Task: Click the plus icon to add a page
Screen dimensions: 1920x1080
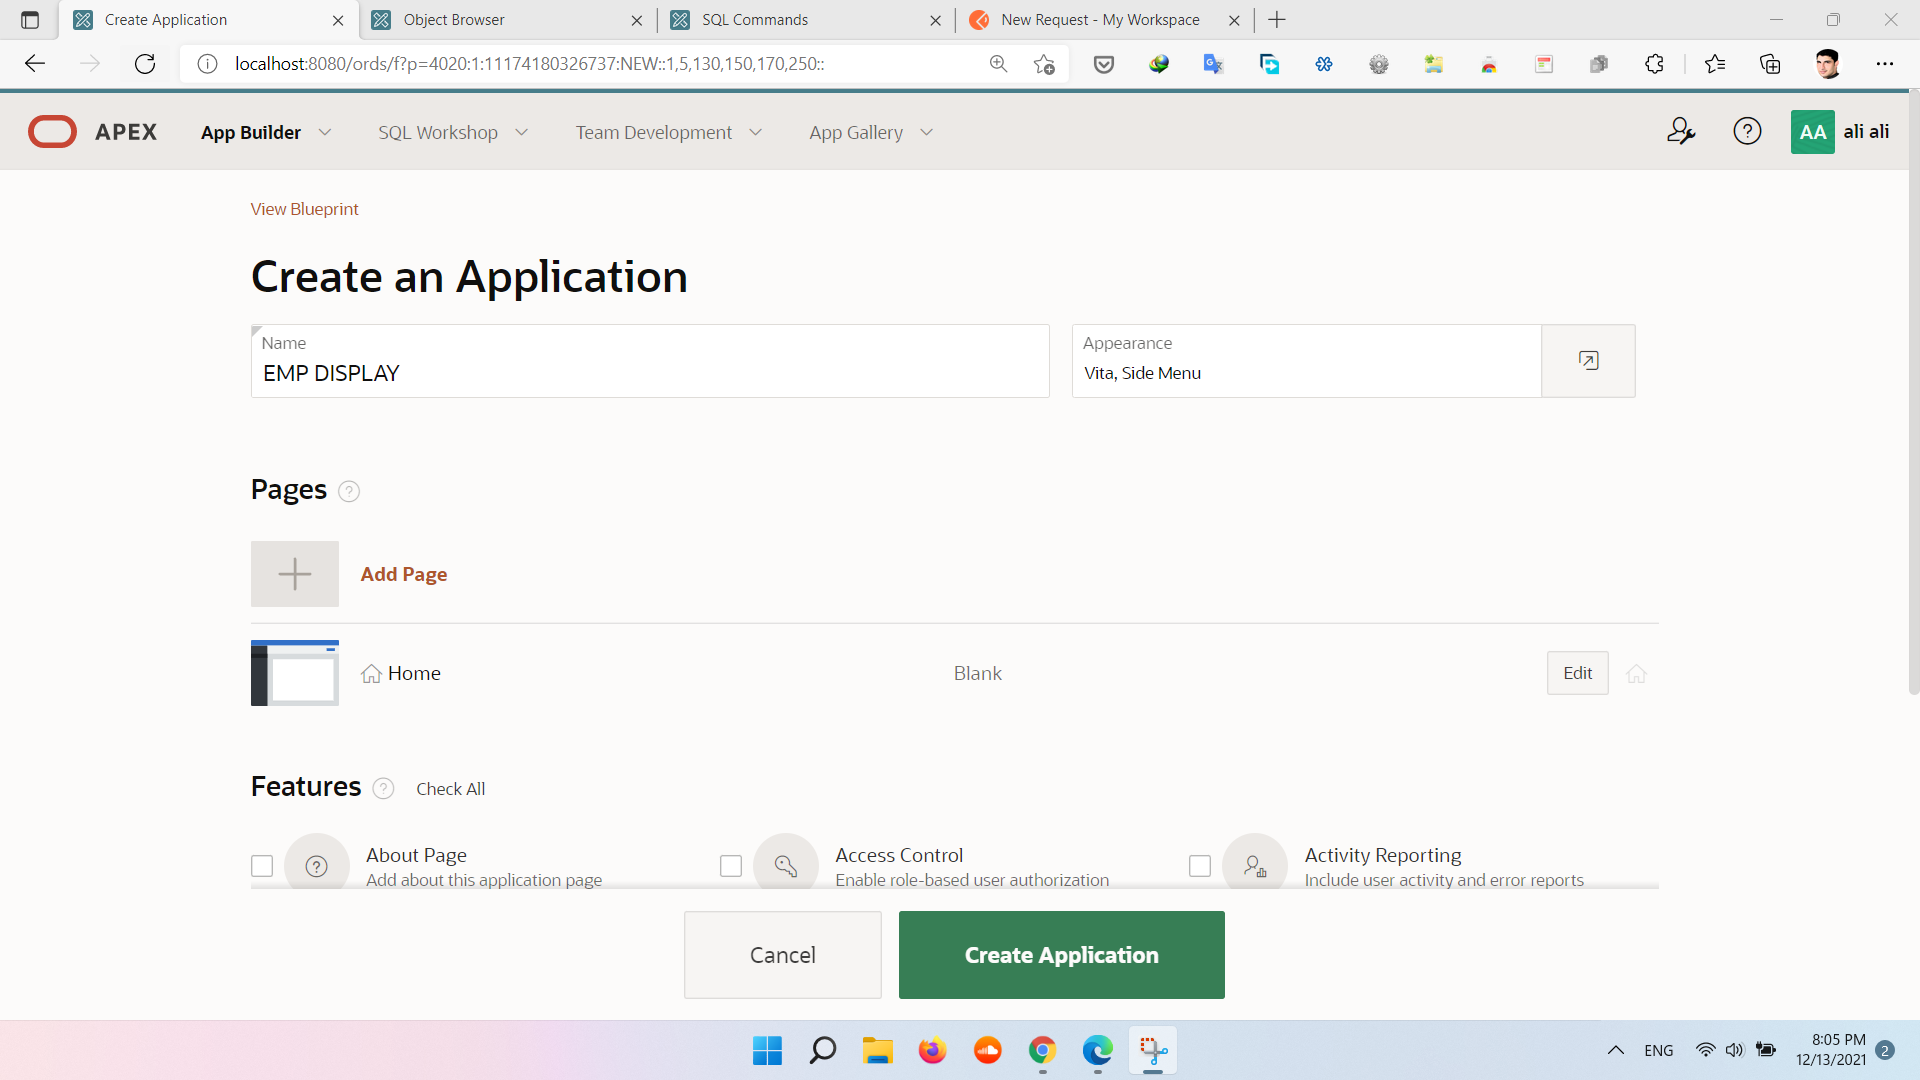Action: pyautogui.click(x=294, y=574)
